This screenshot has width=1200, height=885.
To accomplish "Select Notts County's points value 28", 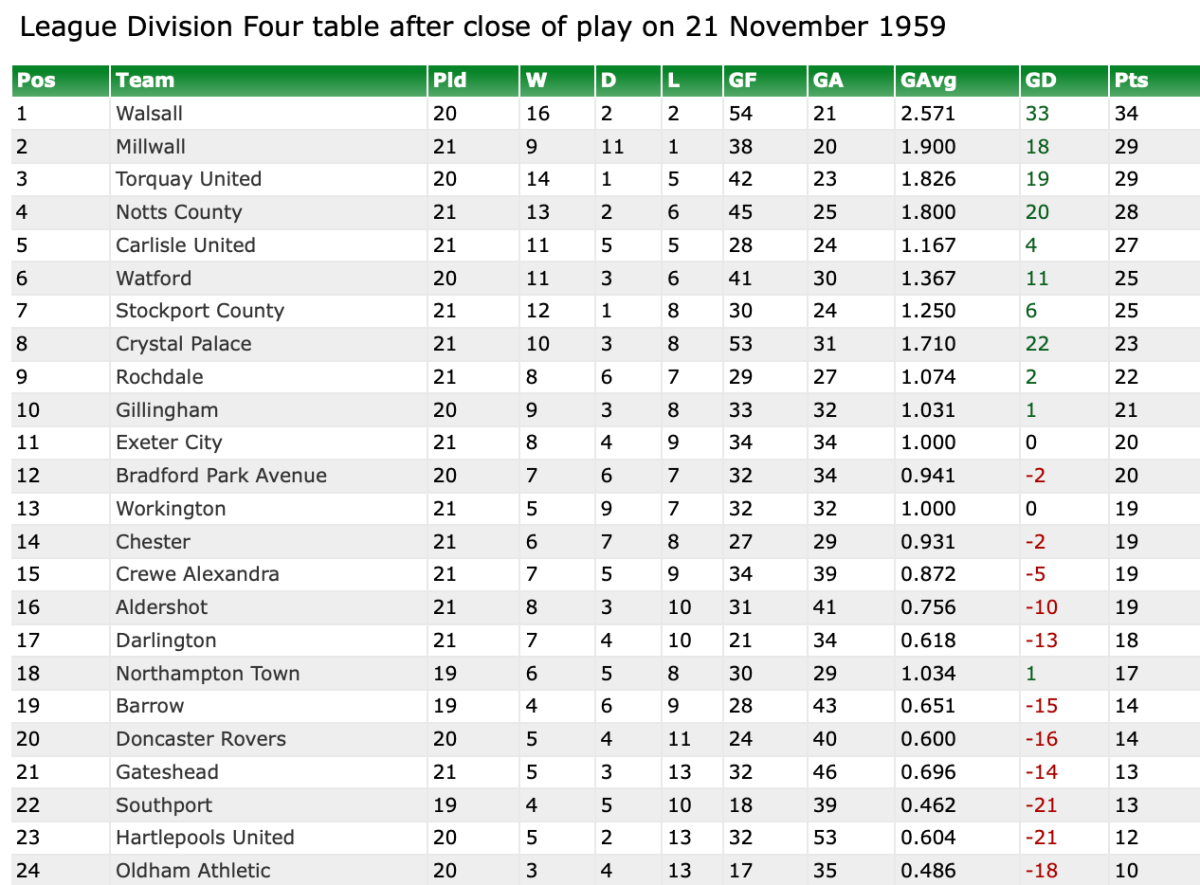I will coord(1126,212).
